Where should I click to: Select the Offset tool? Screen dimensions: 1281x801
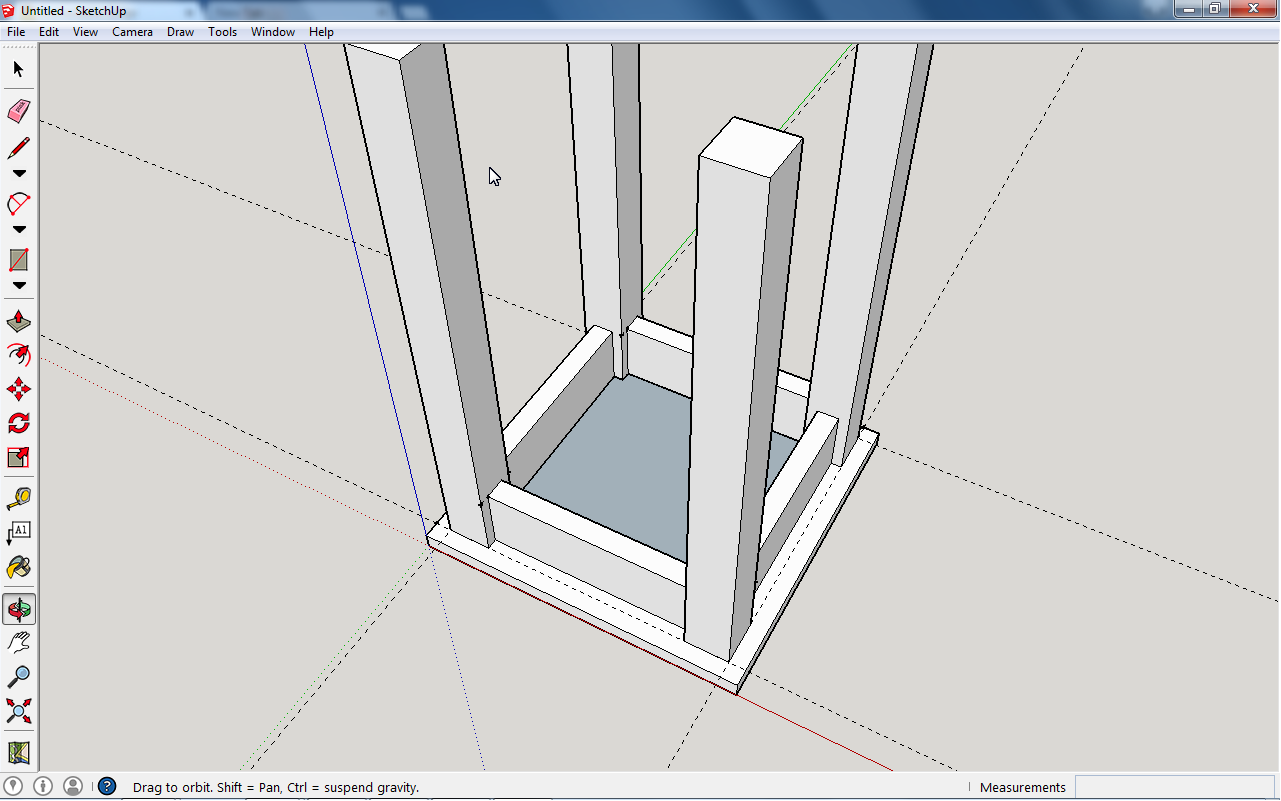(19, 355)
